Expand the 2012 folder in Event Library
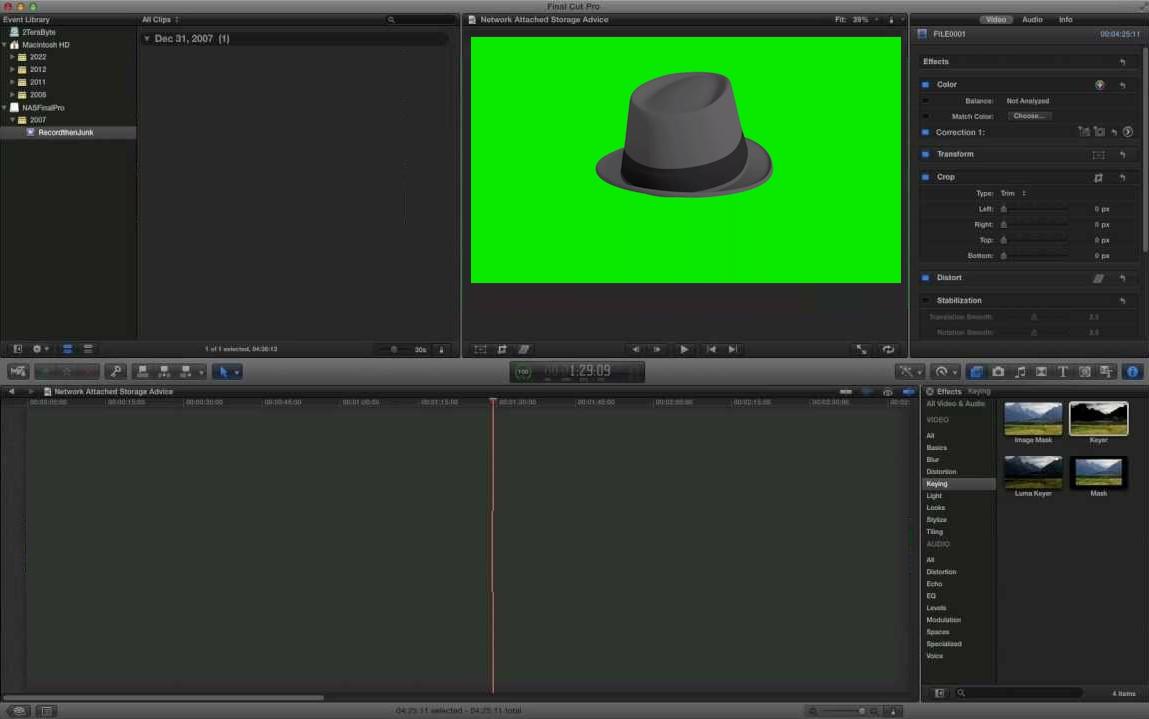This screenshot has height=719, width=1149. pos(12,69)
